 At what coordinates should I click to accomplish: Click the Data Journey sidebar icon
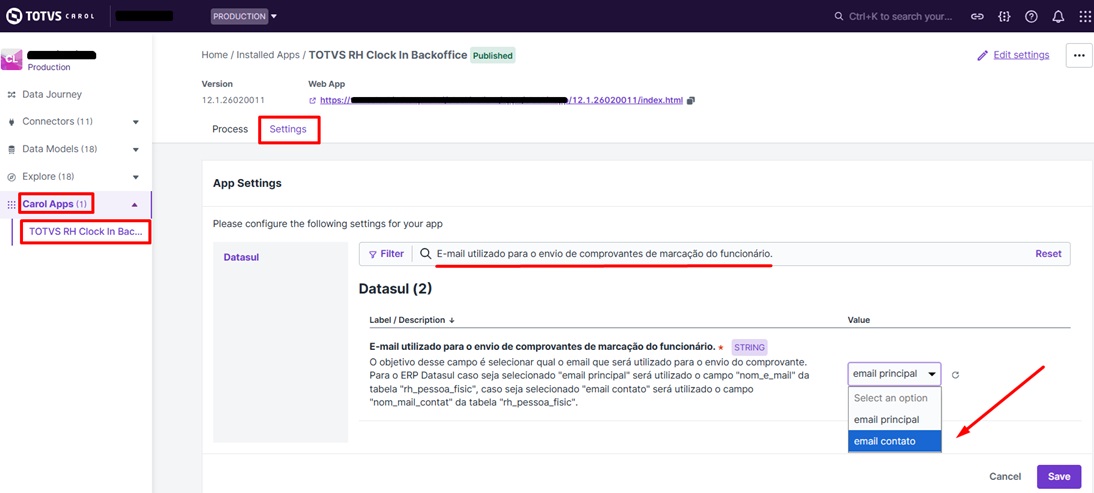(11, 94)
